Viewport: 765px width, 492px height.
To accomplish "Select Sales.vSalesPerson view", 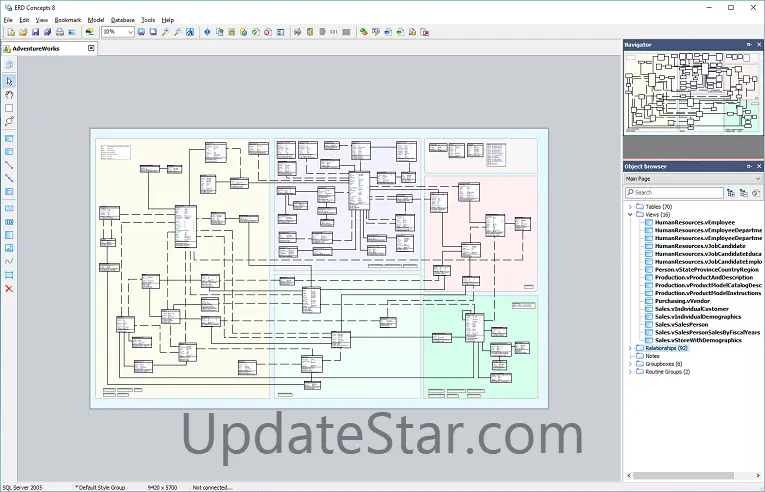I will tap(681, 325).
